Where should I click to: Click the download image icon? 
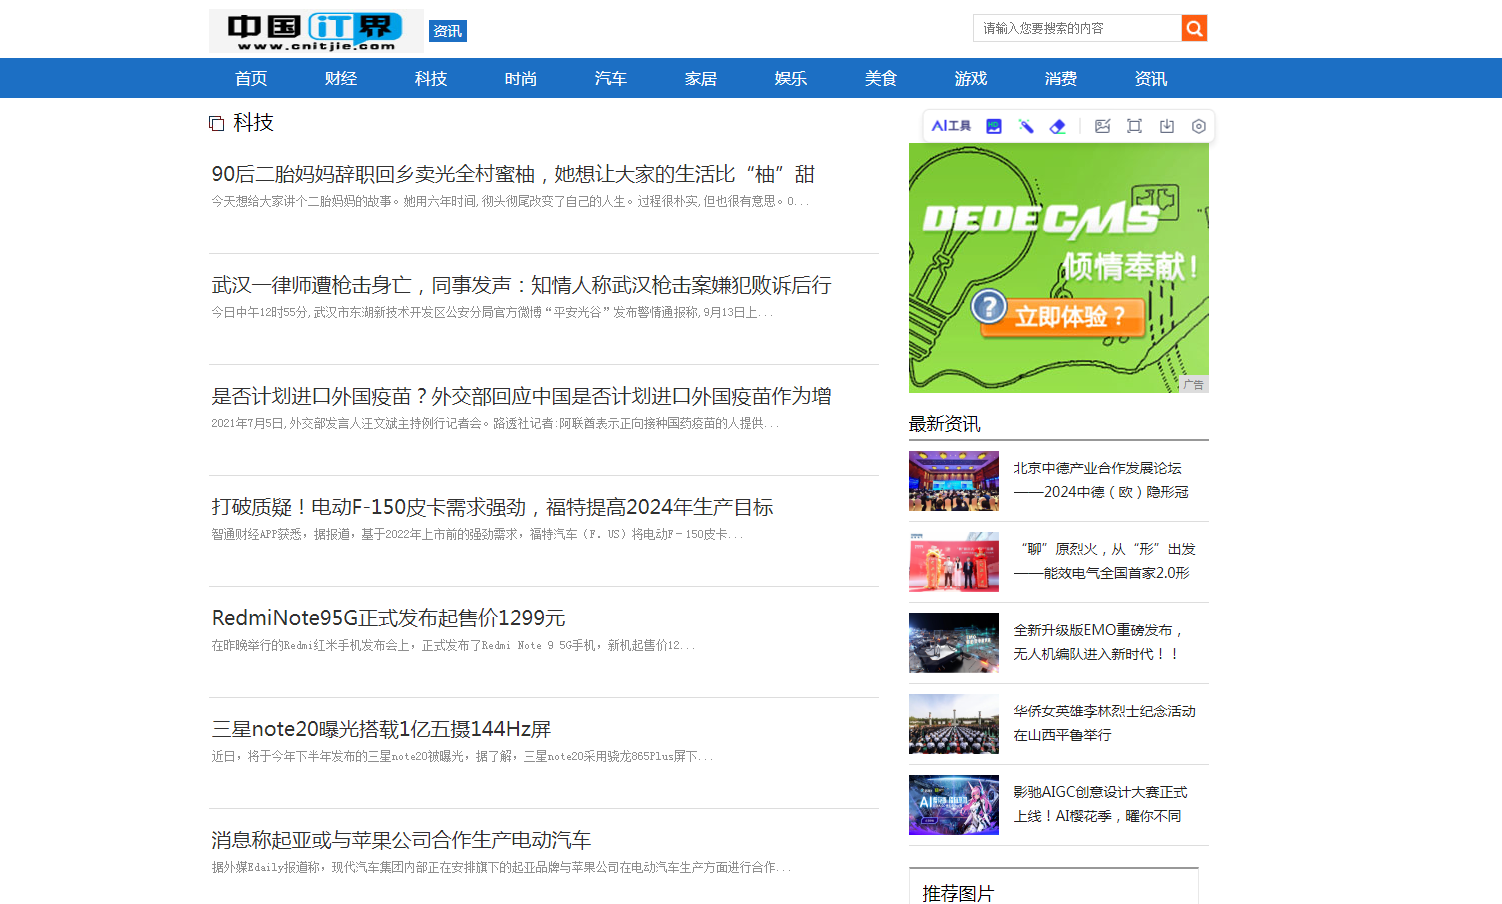tap(1167, 126)
